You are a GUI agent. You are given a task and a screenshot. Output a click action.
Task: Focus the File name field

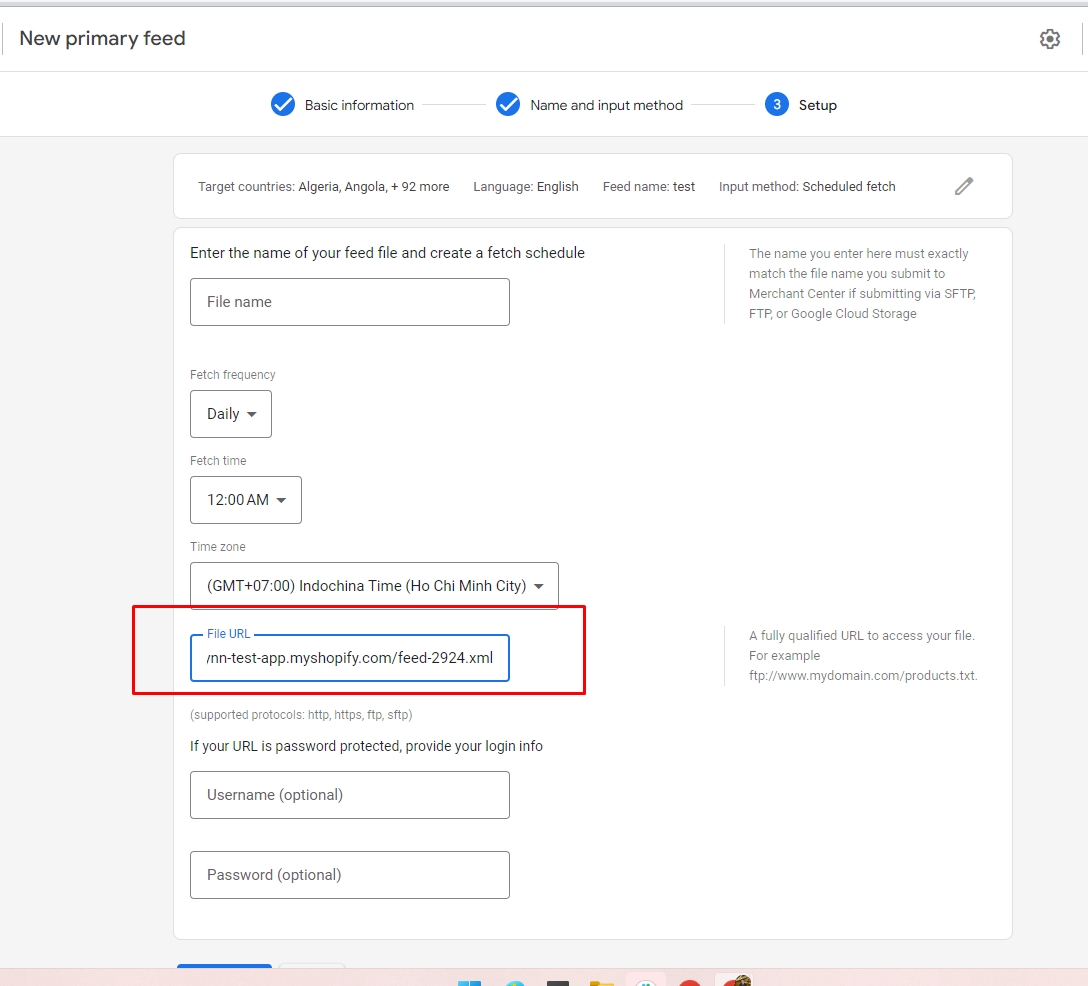[350, 302]
